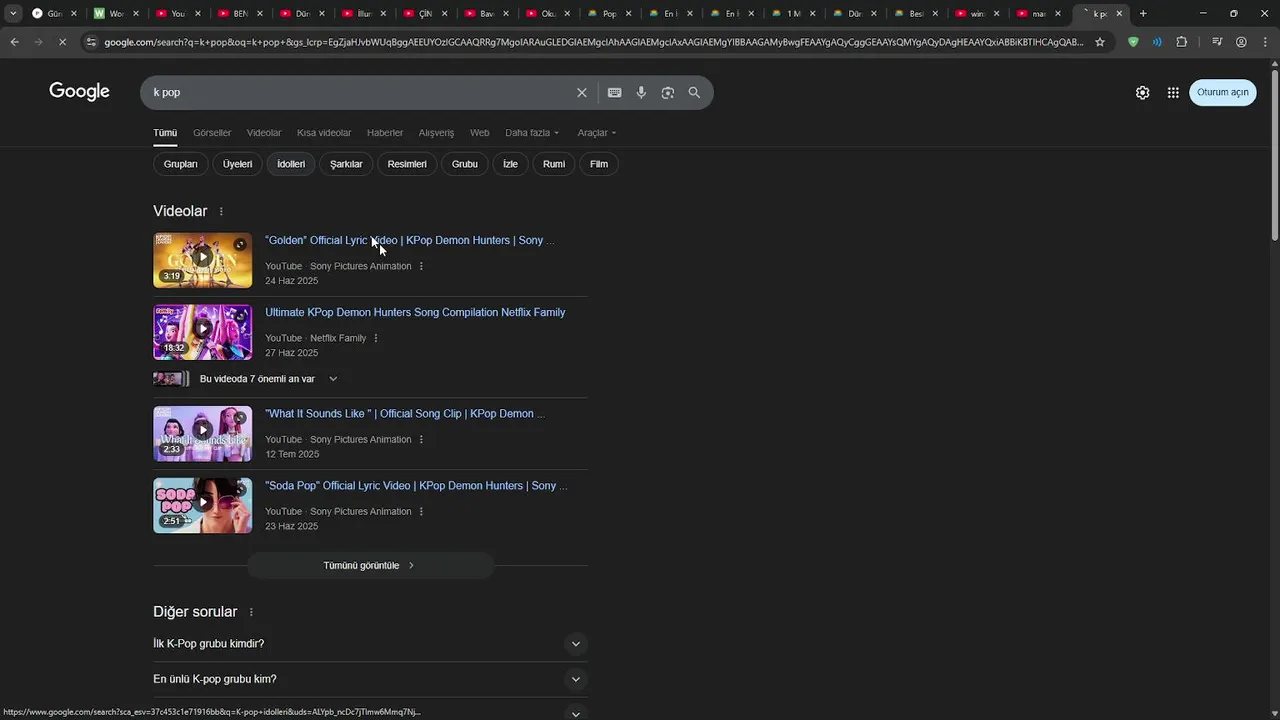Open a new browser tab
Screen dimensions: 1280x720
(1143, 14)
